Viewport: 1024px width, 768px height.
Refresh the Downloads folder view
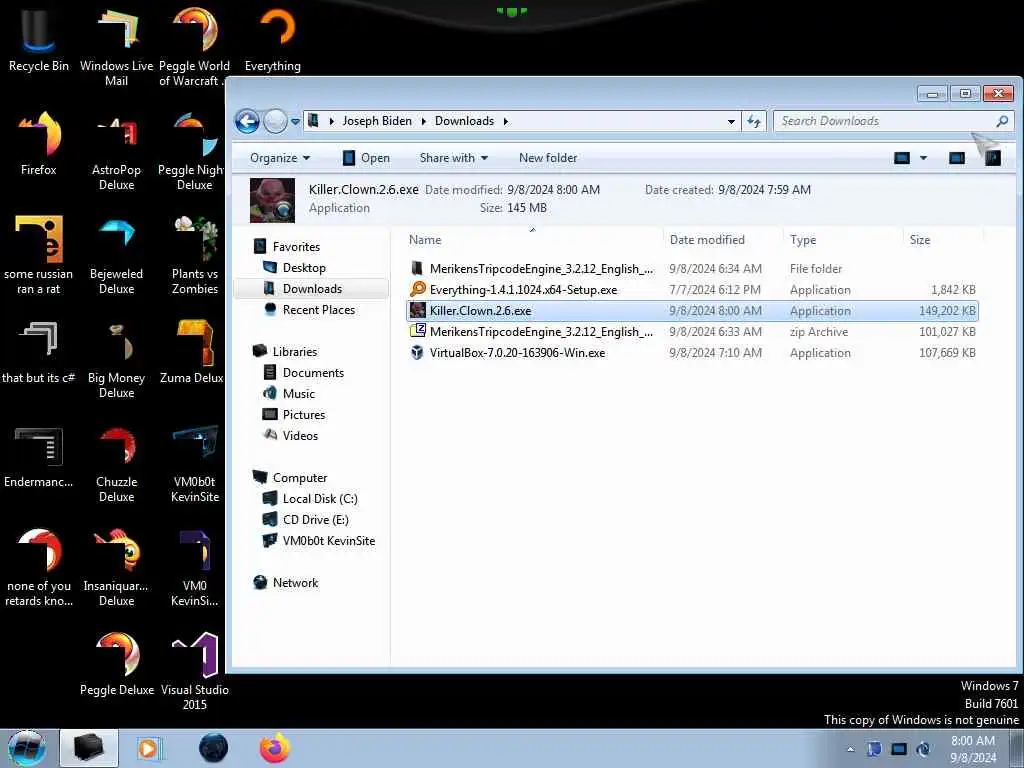click(754, 121)
